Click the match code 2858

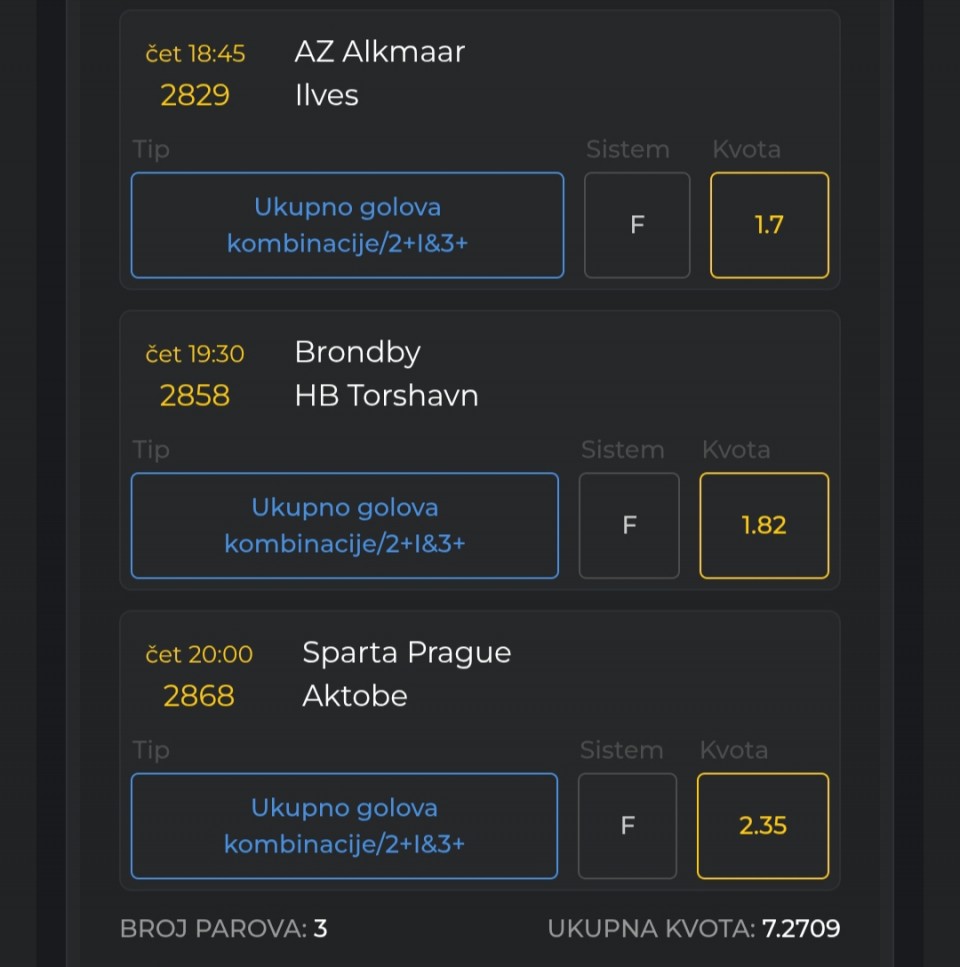coord(195,396)
